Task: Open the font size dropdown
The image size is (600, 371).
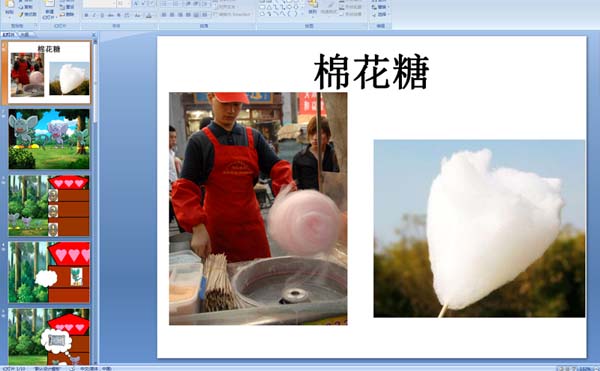Action: tap(124, 4)
